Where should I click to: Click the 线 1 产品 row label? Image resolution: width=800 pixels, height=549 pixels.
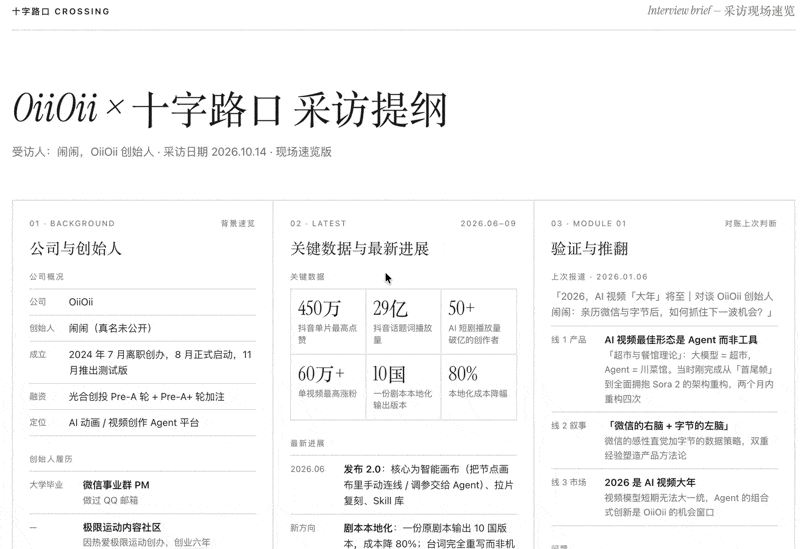pyautogui.click(x=568, y=339)
